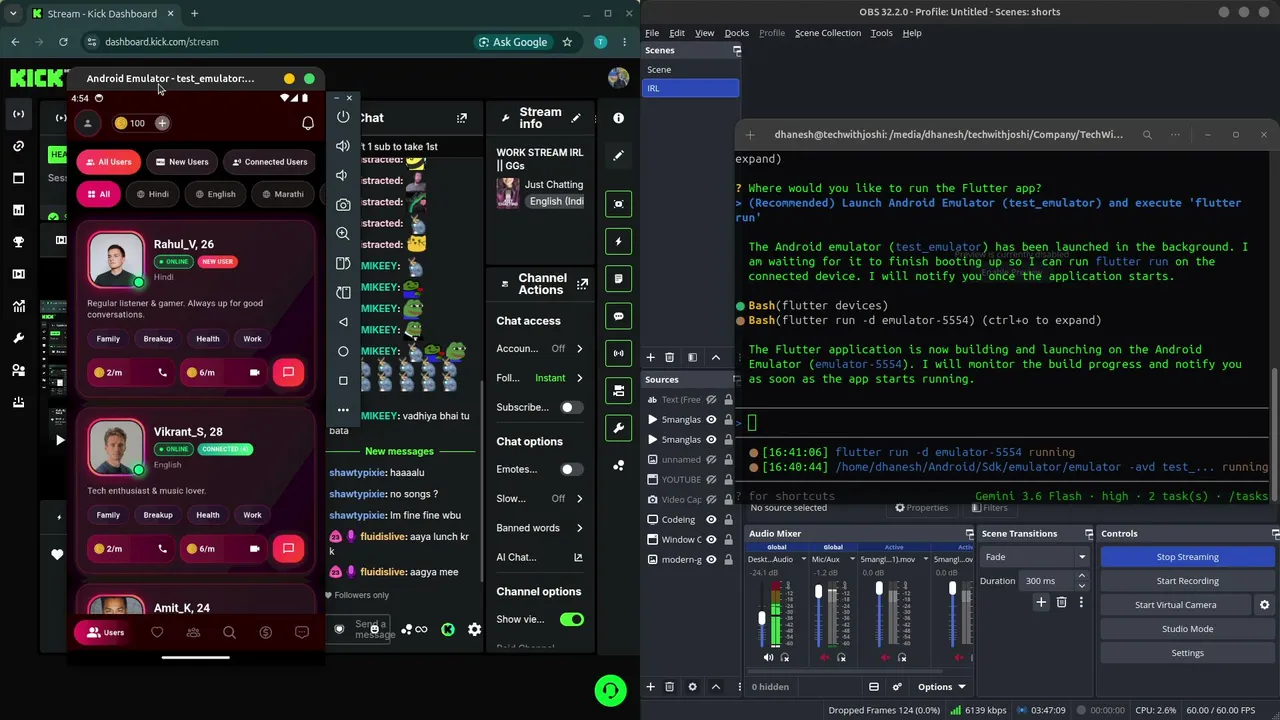The width and height of the screenshot is (1280, 720).
Task: Show the unnamed source in OBS
Action: [711, 460]
